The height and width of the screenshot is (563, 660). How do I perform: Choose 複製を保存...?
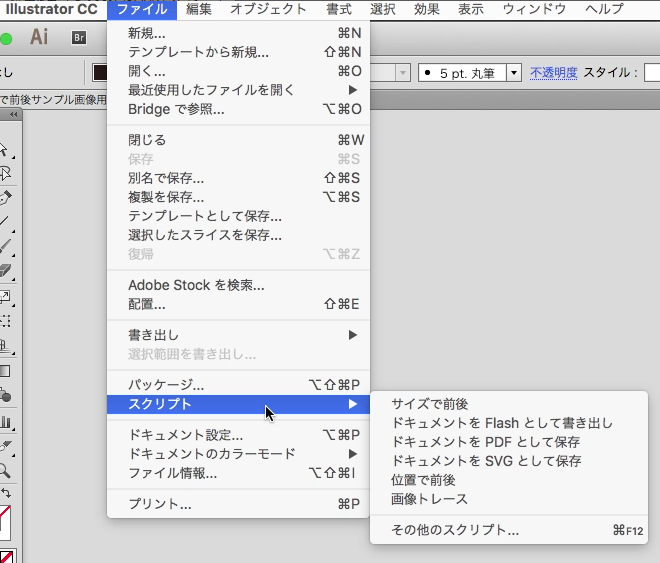238,197
